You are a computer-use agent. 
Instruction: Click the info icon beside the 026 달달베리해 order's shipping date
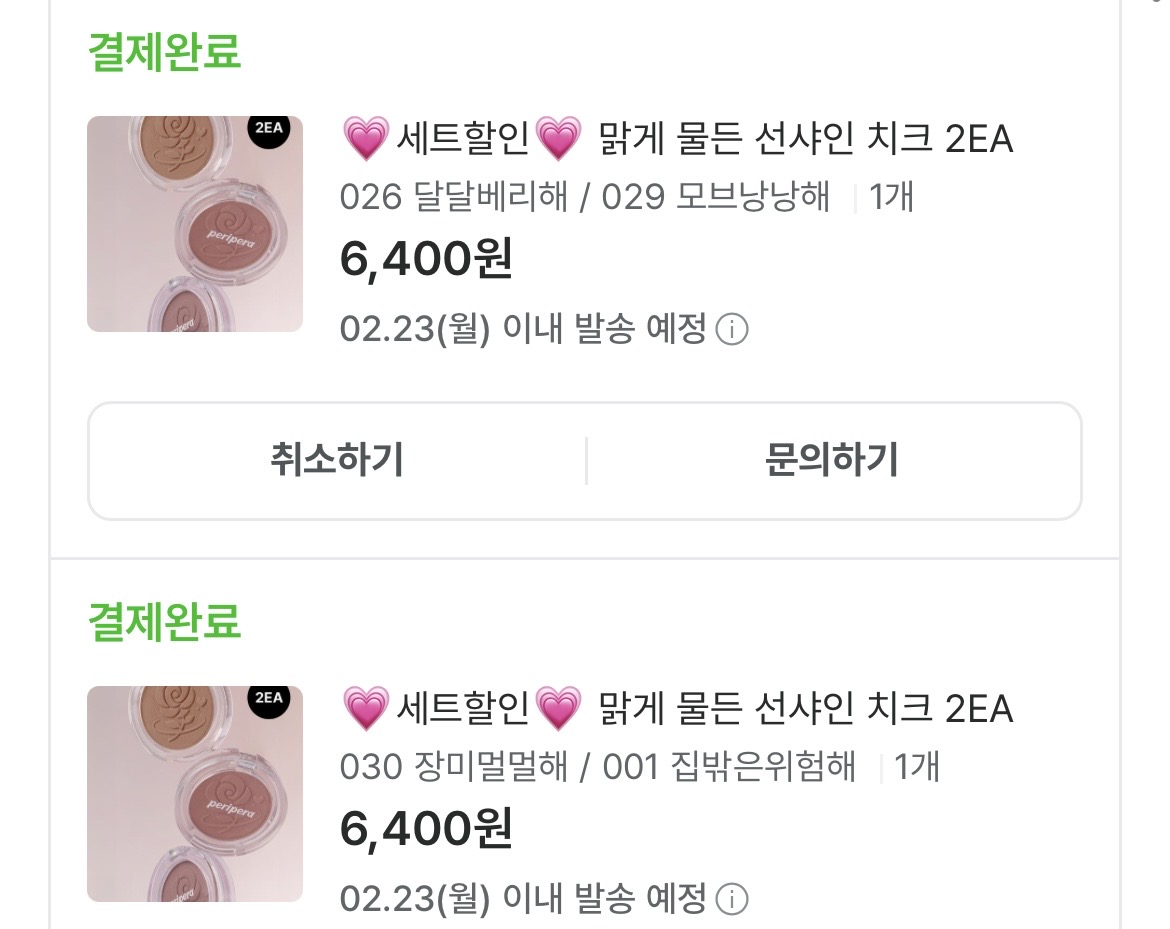click(x=733, y=330)
